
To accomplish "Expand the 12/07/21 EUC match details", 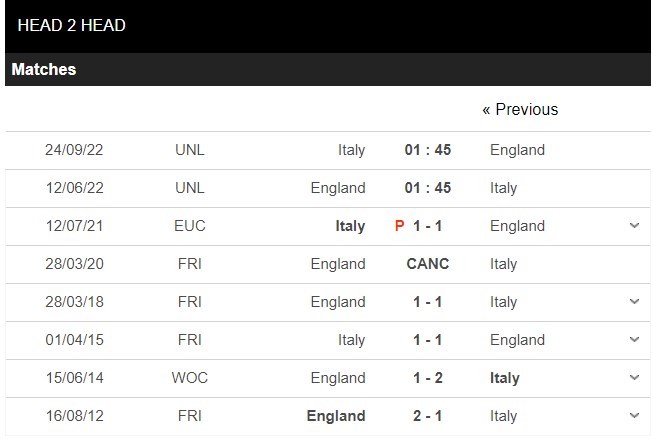I will click(634, 226).
